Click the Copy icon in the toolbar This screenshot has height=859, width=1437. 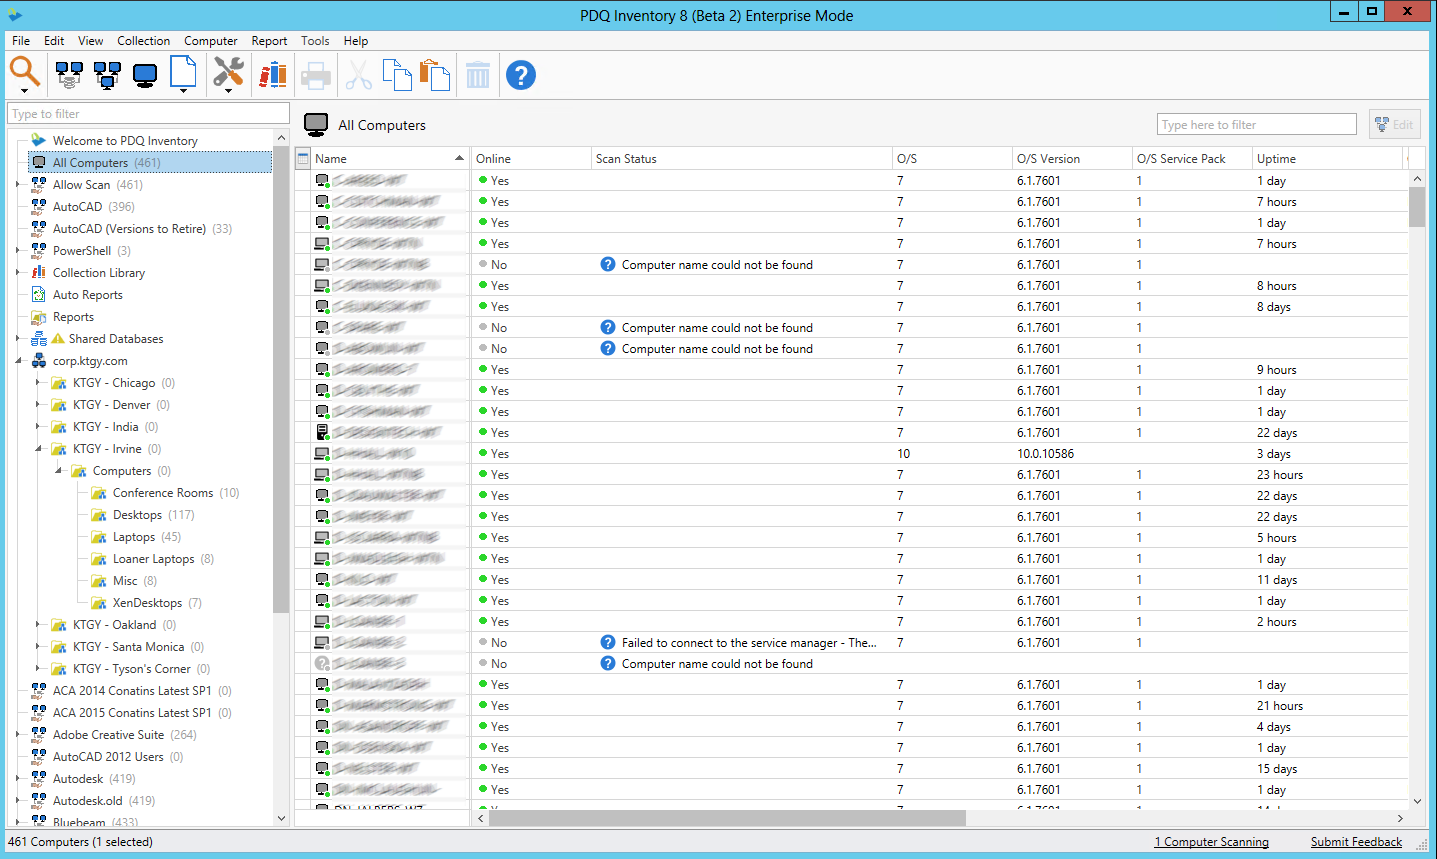398,73
